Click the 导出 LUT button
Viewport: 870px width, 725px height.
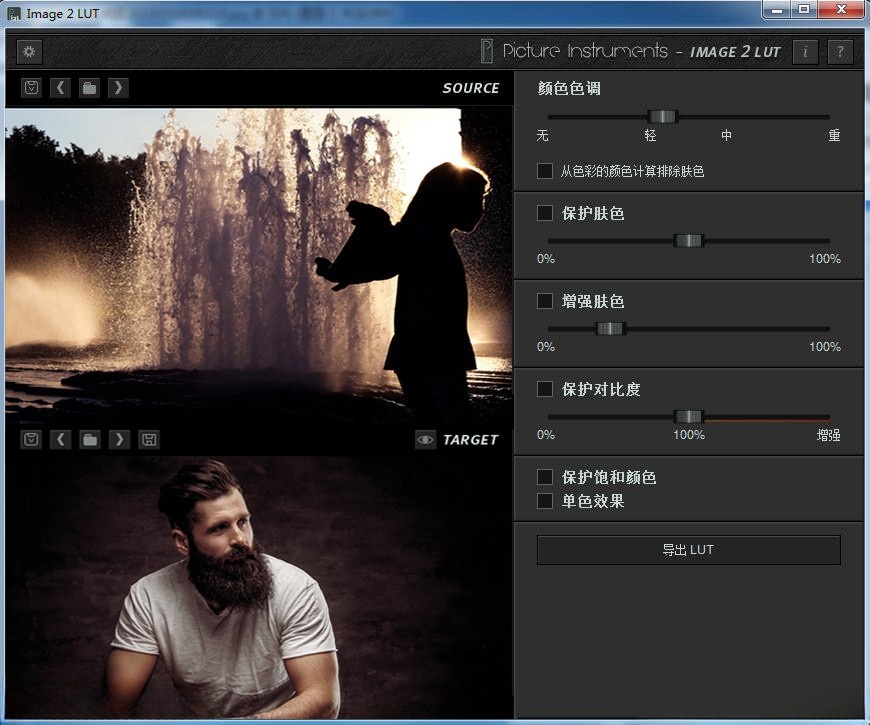tap(687, 549)
